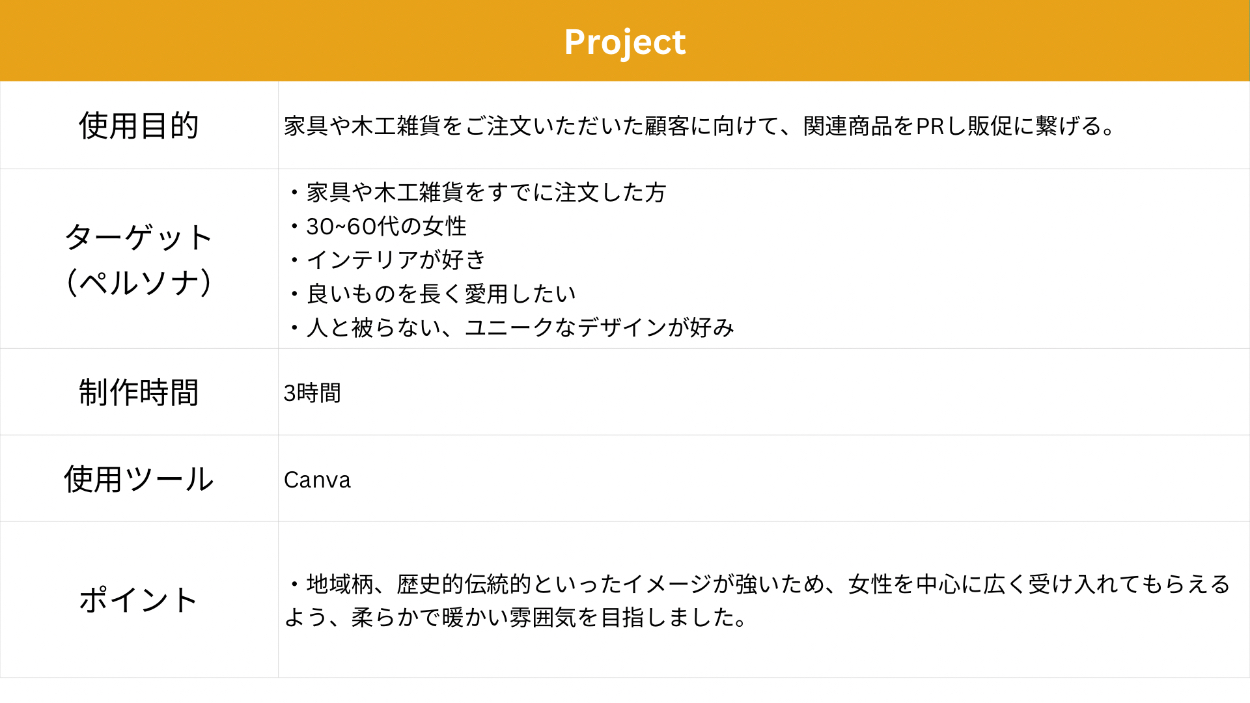Click the 3時間 value
Image resolution: width=1250 pixels, height=703 pixels.
(312, 393)
